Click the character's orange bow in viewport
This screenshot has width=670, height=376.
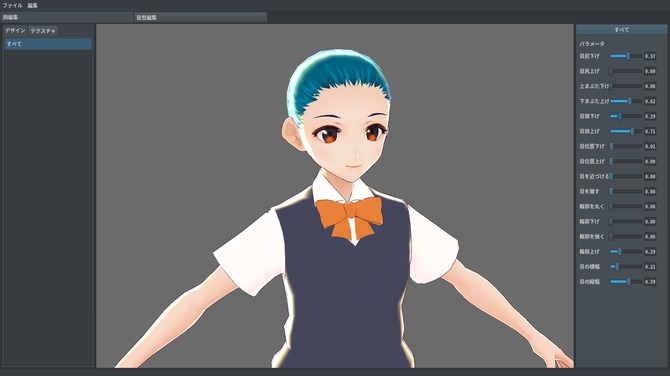tap(350, 217)
